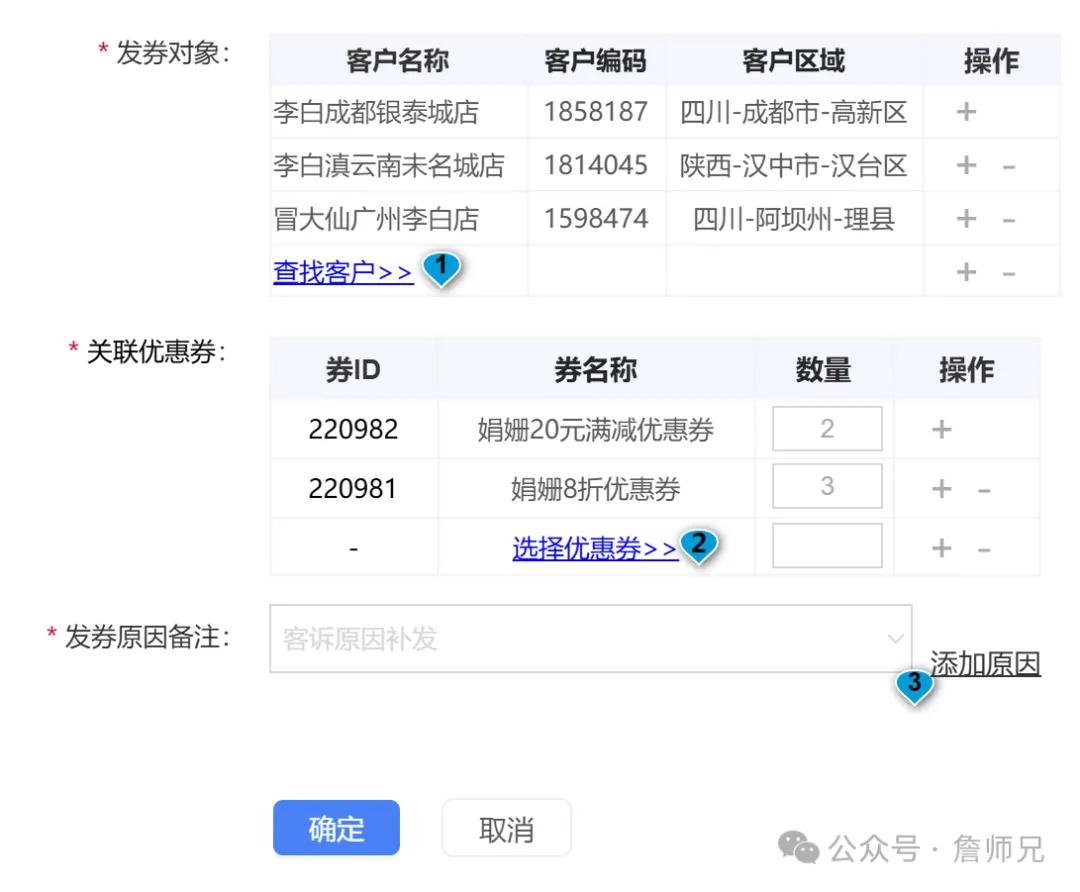Delete coupon 220981 using its minus icon
The width and height of the screenshot is (1080, 892).
click(x=982, y=487)
